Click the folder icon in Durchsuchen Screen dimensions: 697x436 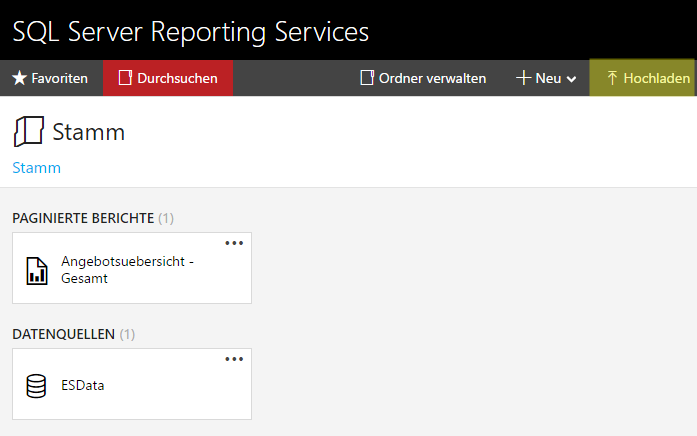(125, 78)
